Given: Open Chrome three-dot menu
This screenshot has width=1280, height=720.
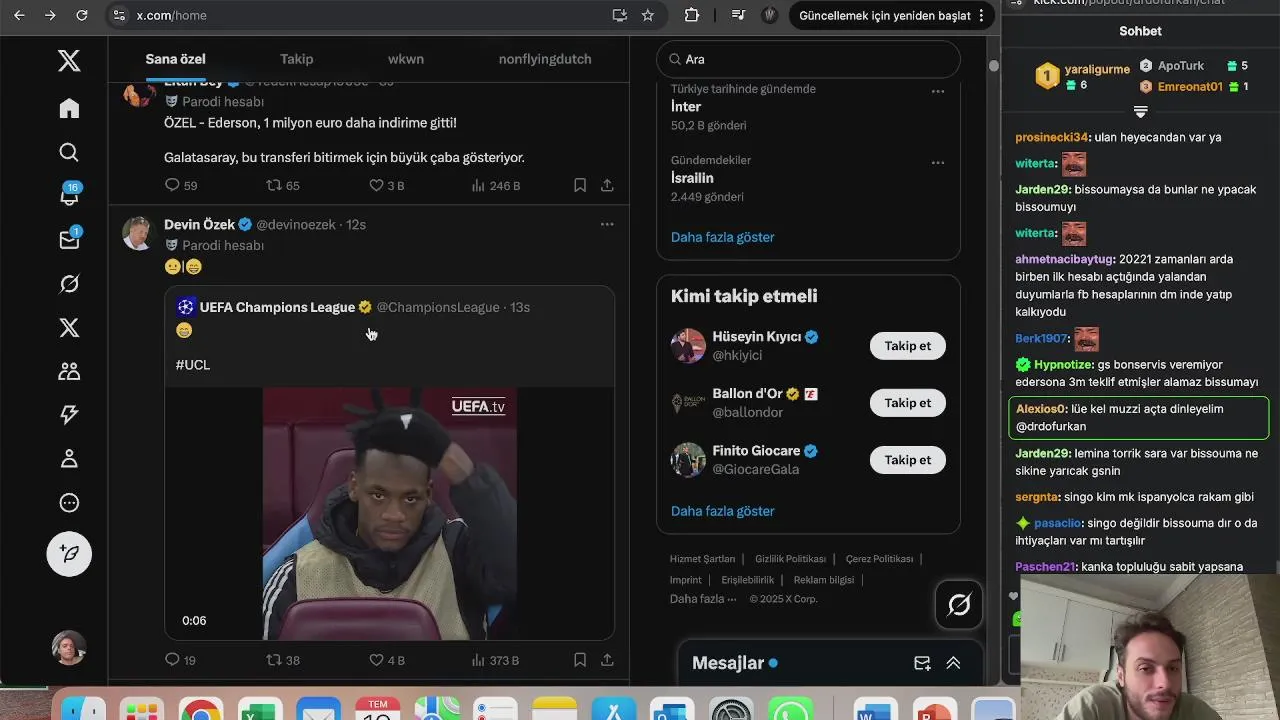Looking at the screenshot, I should 981,15.
